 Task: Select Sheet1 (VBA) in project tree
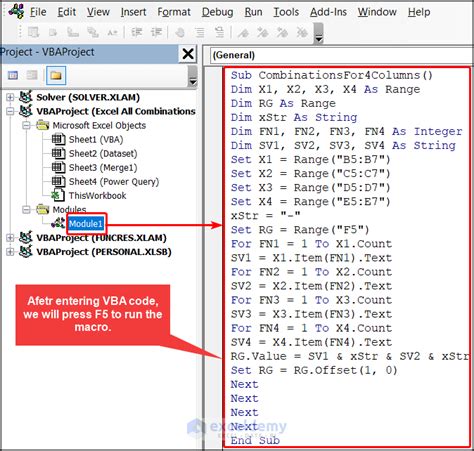tap(96, 139)
